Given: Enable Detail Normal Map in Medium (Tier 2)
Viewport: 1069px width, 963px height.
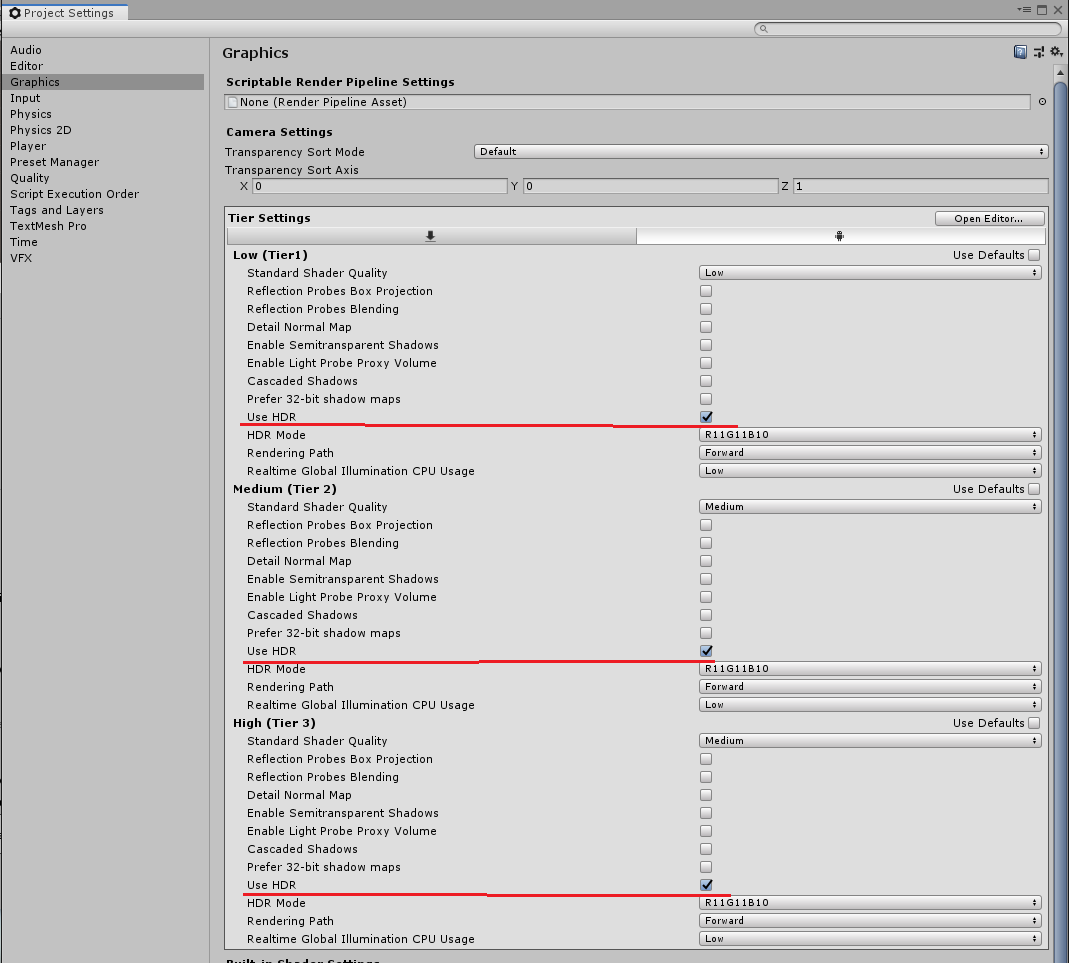Looking at the screenshot, I should pyautogui.click(x=706, y=561).
